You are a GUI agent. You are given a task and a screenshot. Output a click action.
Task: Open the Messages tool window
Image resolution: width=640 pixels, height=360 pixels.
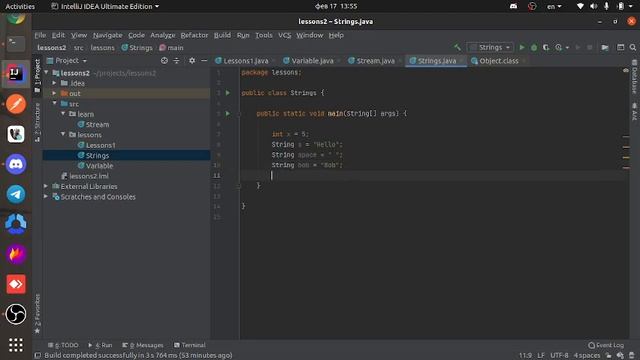coord(143,345)
